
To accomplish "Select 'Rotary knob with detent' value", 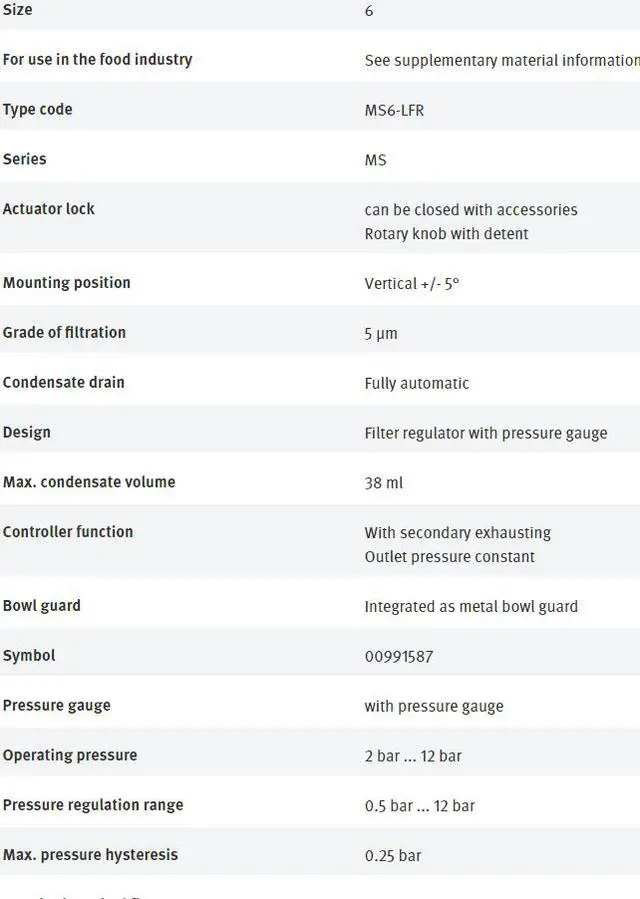I will click(x=446, y=234).
